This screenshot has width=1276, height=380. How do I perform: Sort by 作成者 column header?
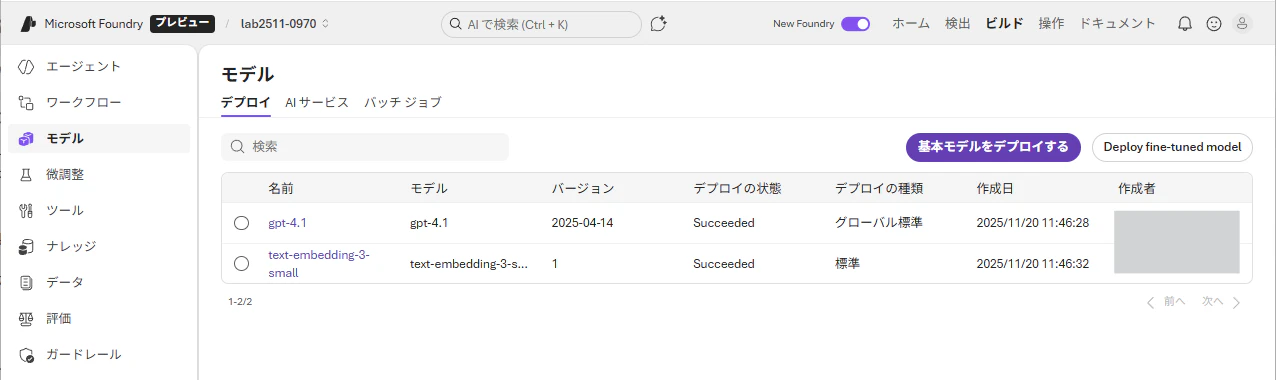(x=1137, y=188)
